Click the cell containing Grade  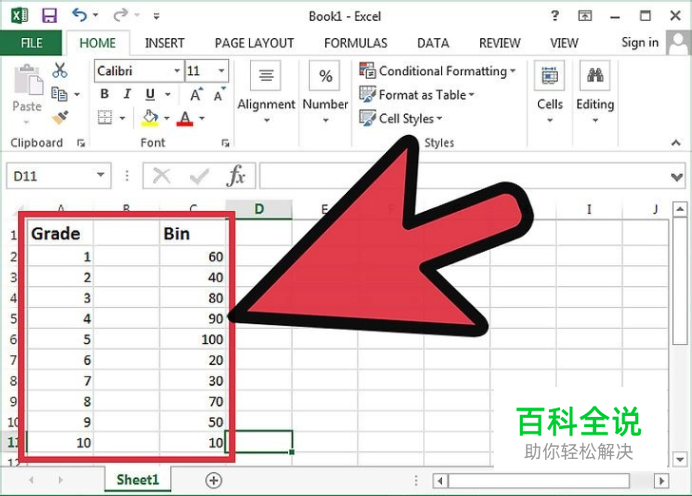tap(60, 233)
